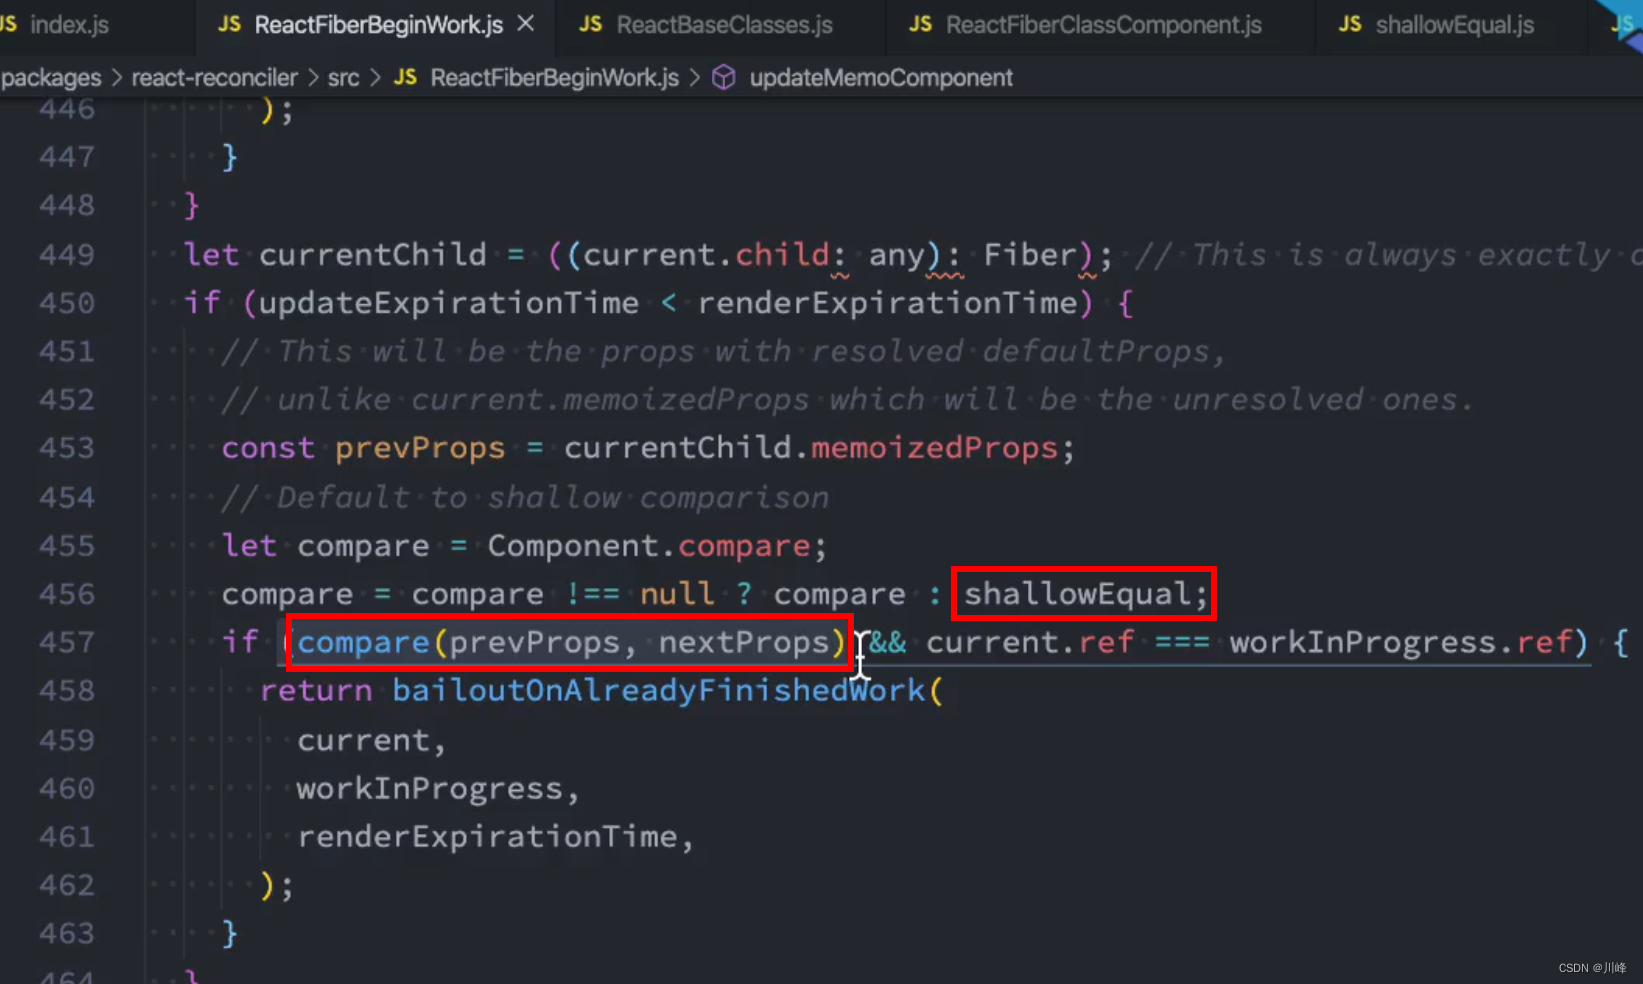Switch to the shallowEqual.js tab
Screen dimensions: 1643x984
tap(1454, 24)
